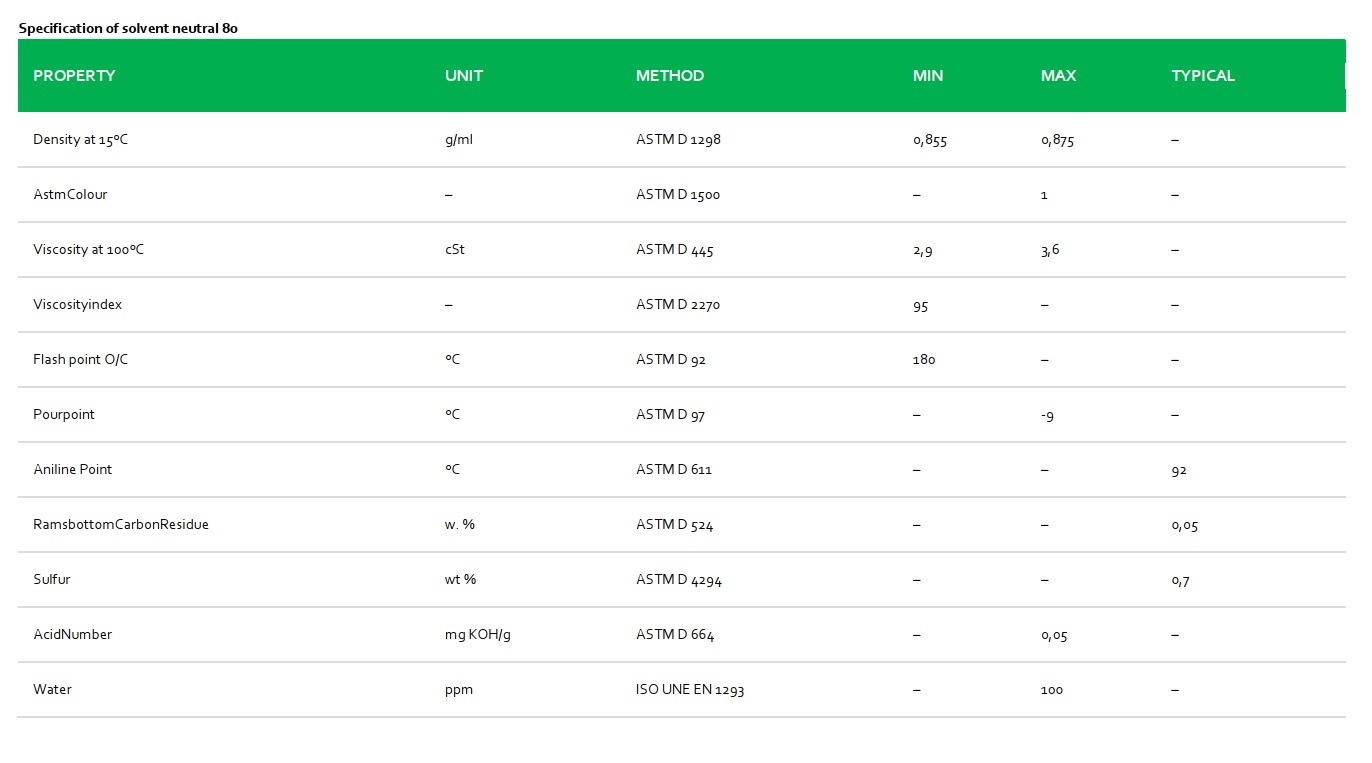Click the cSt unit cell
The height and width of the screenshot is (763, 1372).
pos(455,250)
